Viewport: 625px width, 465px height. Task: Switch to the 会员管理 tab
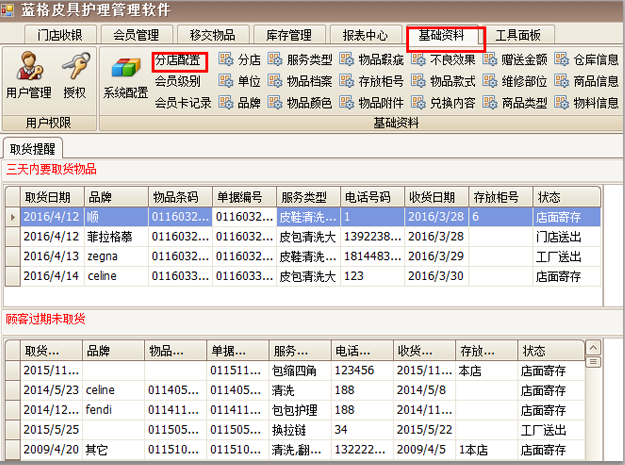135,36
